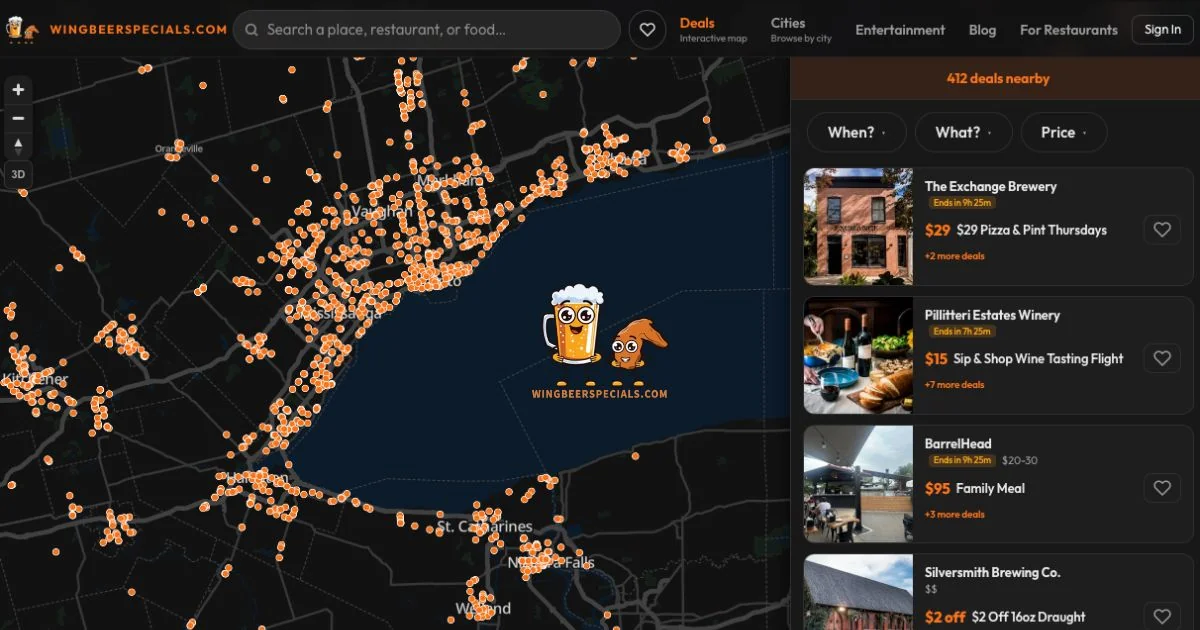Expand +3 more deals for BarrelHead

(x=954, y=514)
